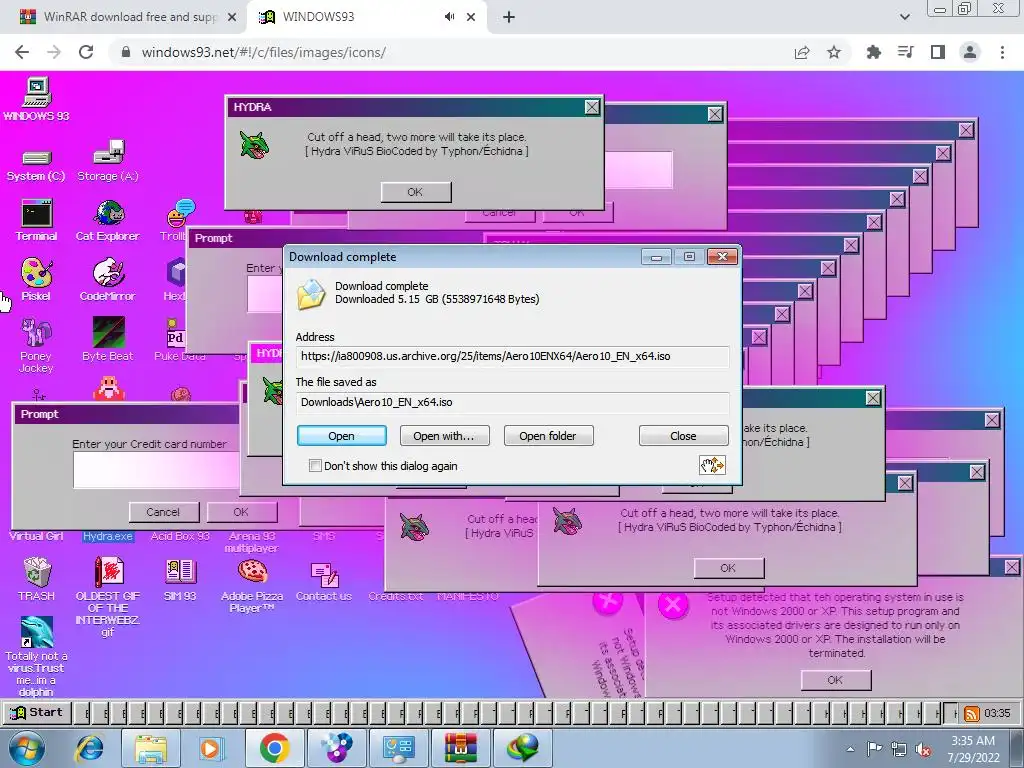Toggle Chrome side panel icon
The image size is (1024, 768).
(x=938, y=52)
